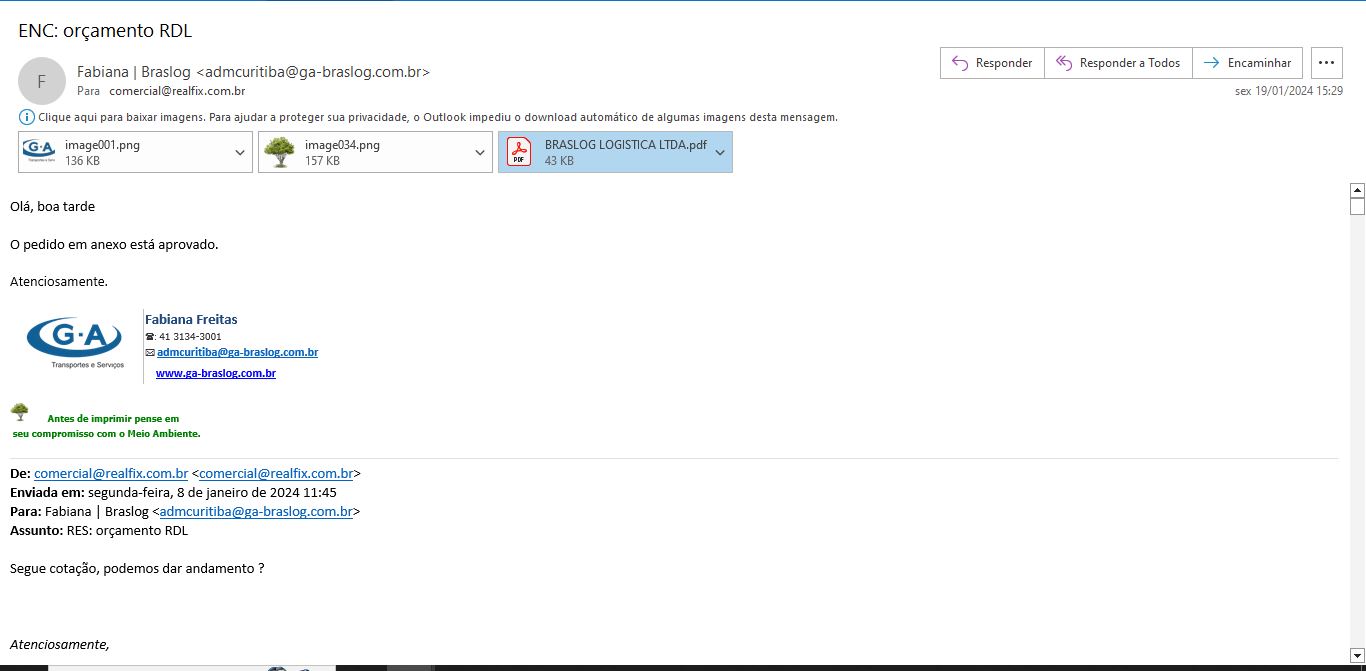This screenshot has width=1366, height=671.
Task: Click the Responder reply button
Action: click(x=992, y=63)
